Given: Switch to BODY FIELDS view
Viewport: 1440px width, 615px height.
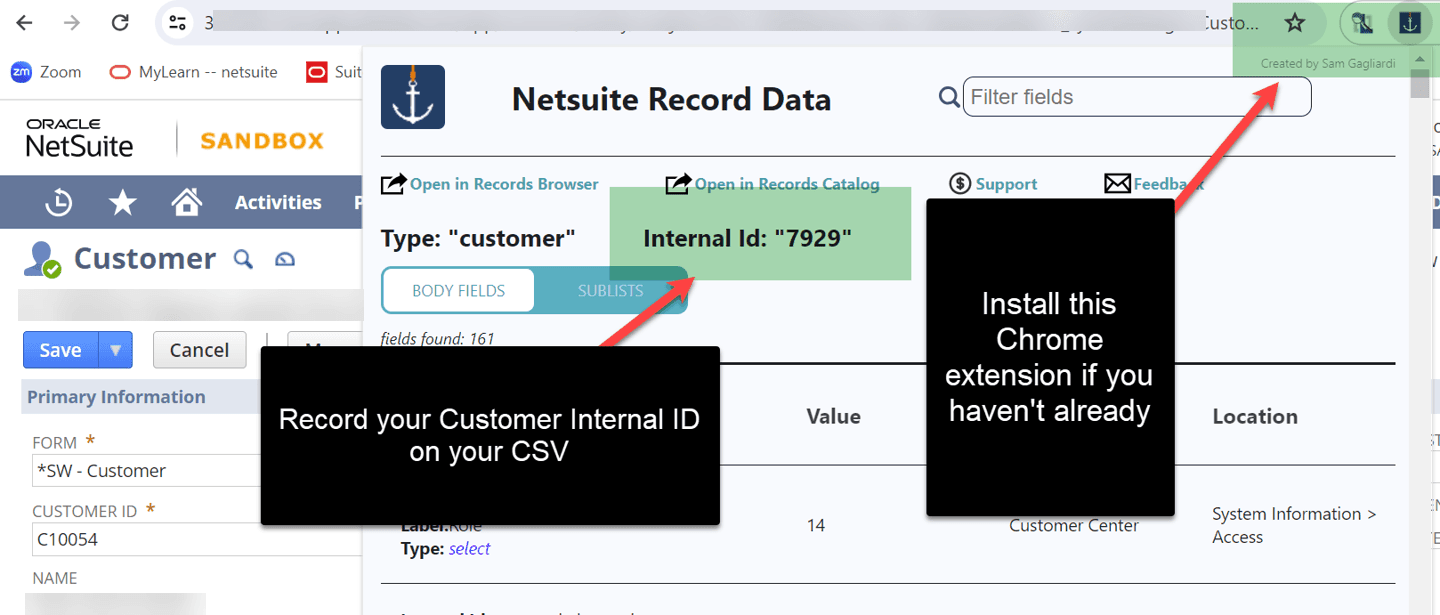Looking at the screenshot, I should click(458, 291).
